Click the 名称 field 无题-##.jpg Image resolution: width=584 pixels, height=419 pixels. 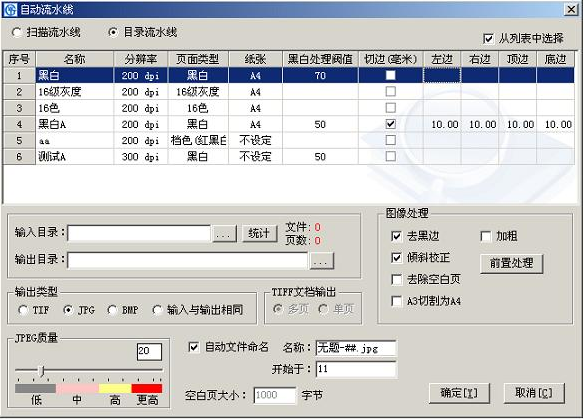pos(356,349)
